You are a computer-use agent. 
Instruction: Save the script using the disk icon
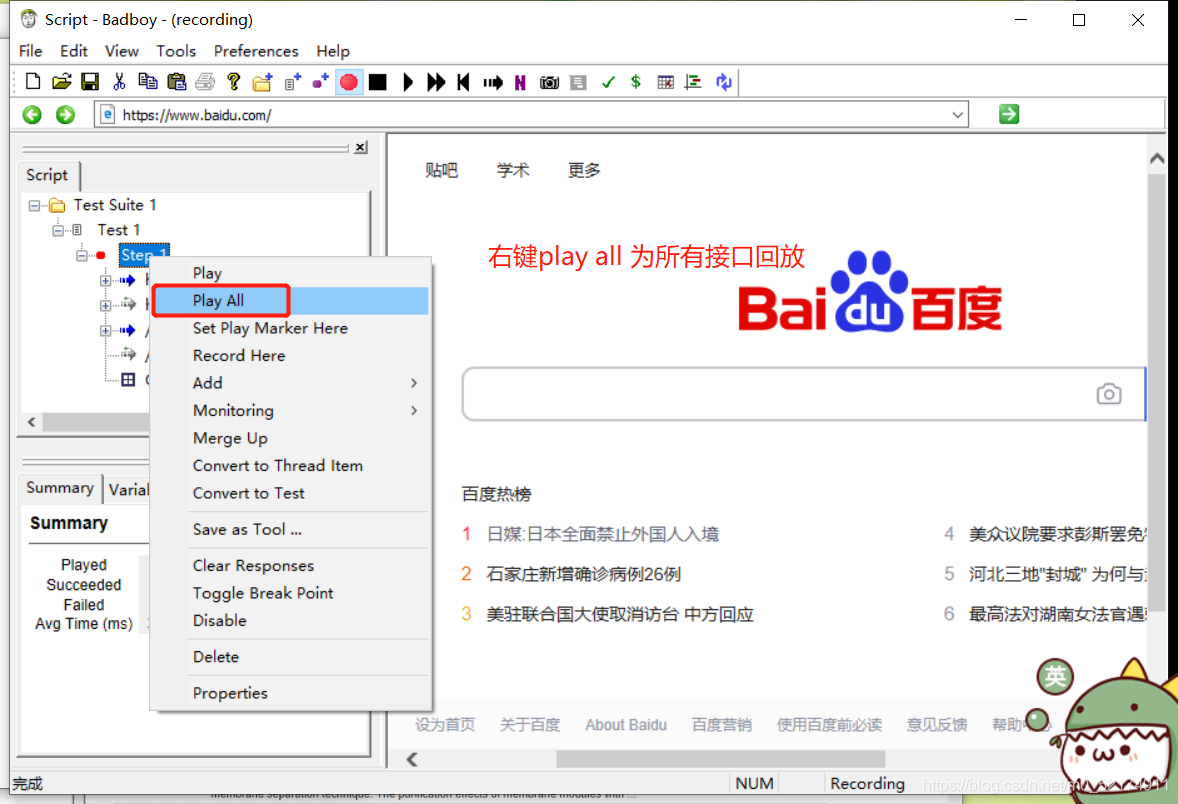tap(90, 82)
